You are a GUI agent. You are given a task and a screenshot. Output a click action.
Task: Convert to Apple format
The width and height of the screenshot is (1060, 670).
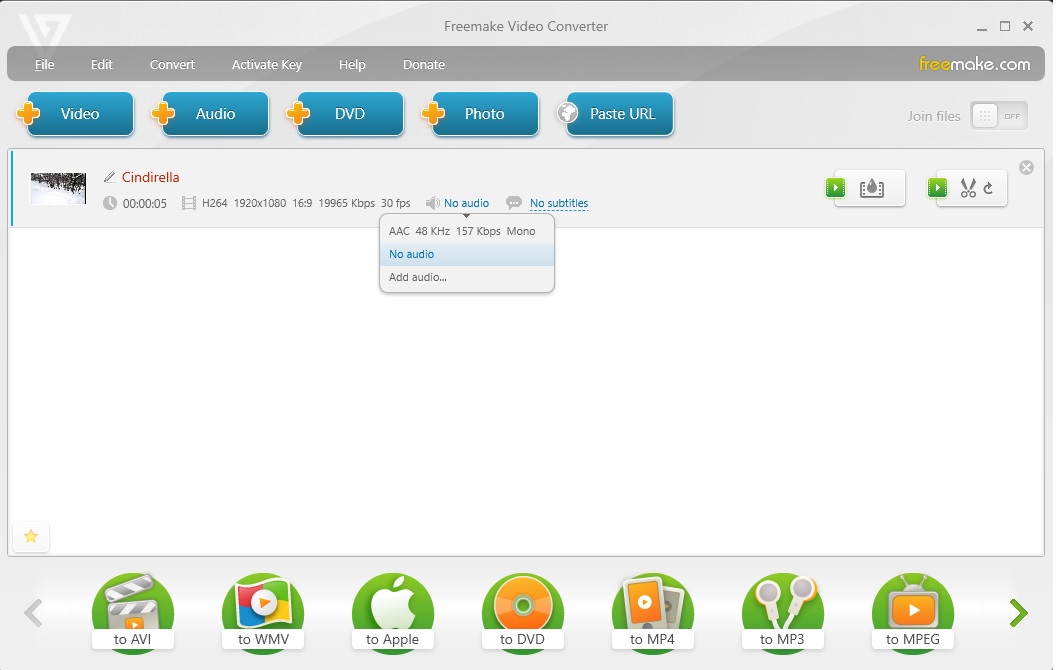[393, 614]
